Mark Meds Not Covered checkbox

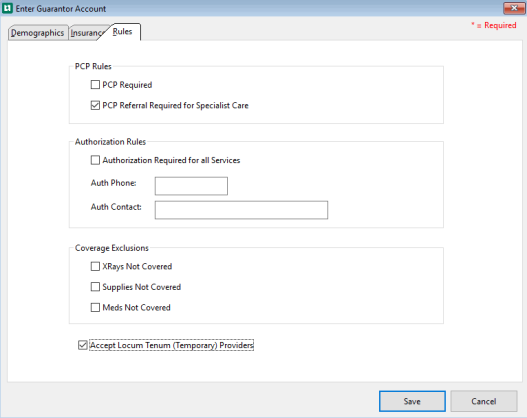tap(95, 307)
